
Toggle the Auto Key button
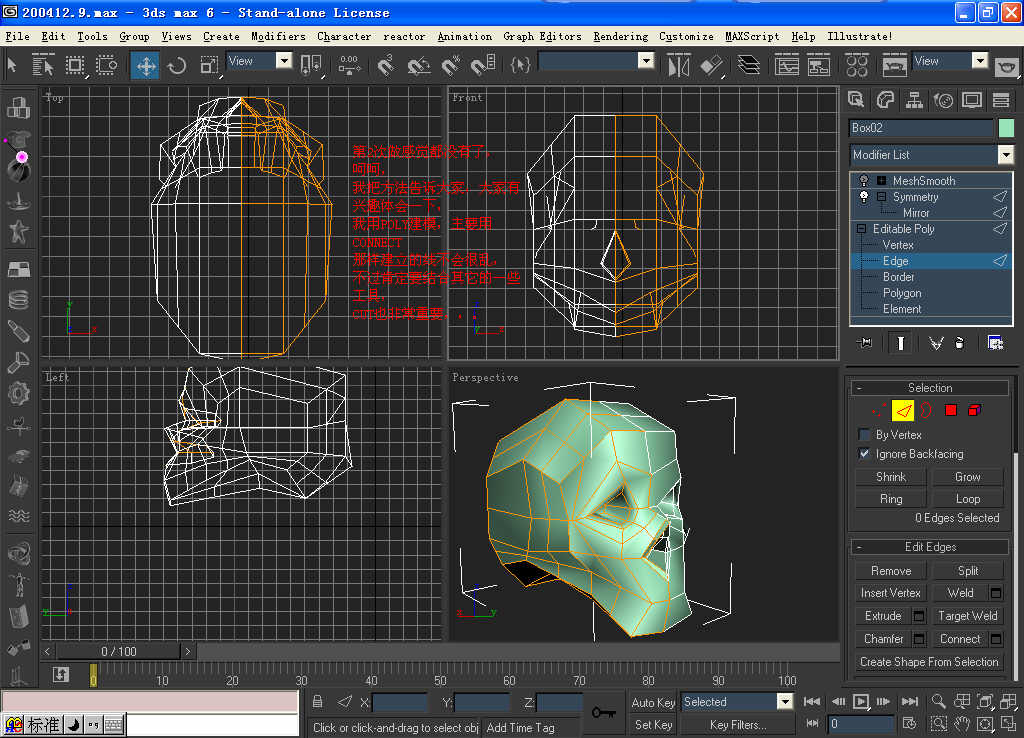pos(653,702)
